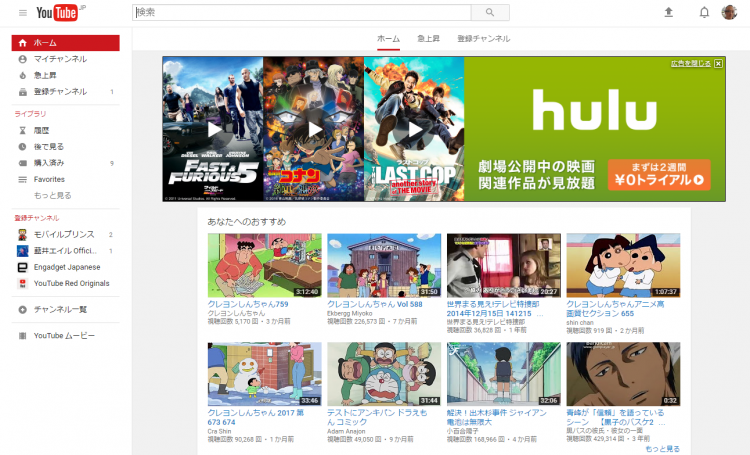750x455 pixels.
Task: Click the YouTube Red Originals logo
Action: tap(22, 283)
